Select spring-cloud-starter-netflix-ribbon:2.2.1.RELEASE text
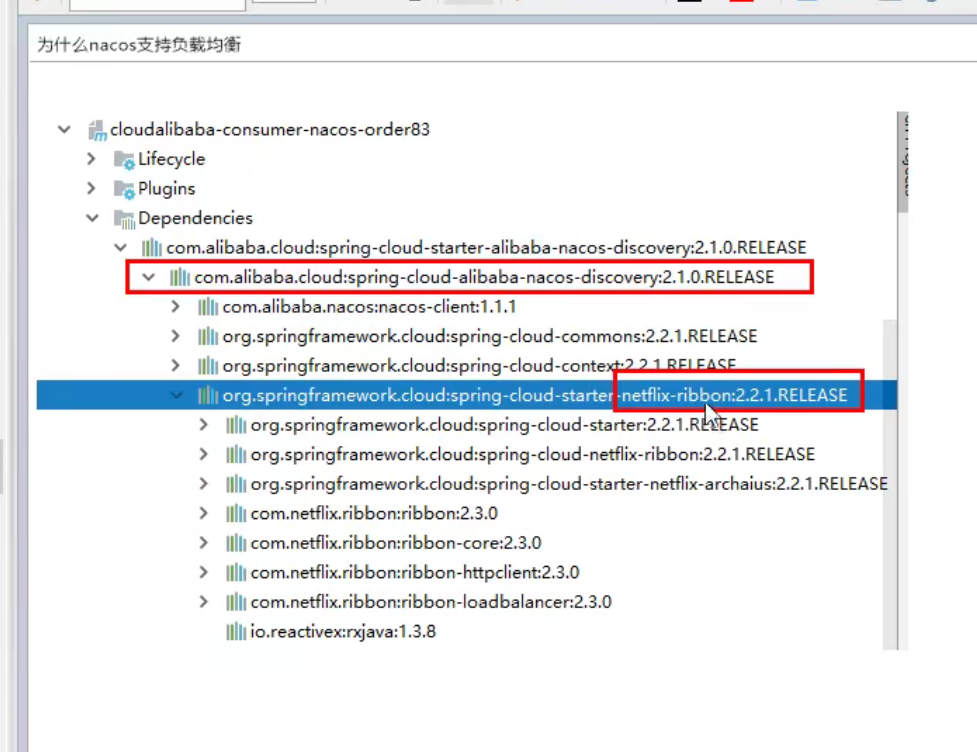The height and width of the screenshot is (752, 977). click(x=535, y=396)
